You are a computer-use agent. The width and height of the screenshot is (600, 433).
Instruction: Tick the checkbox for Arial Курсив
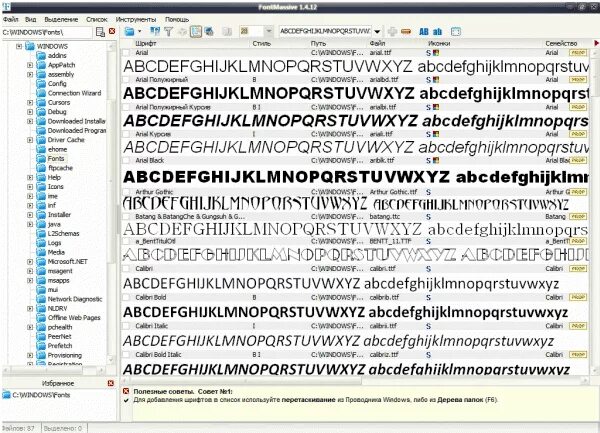click(126, 134)
